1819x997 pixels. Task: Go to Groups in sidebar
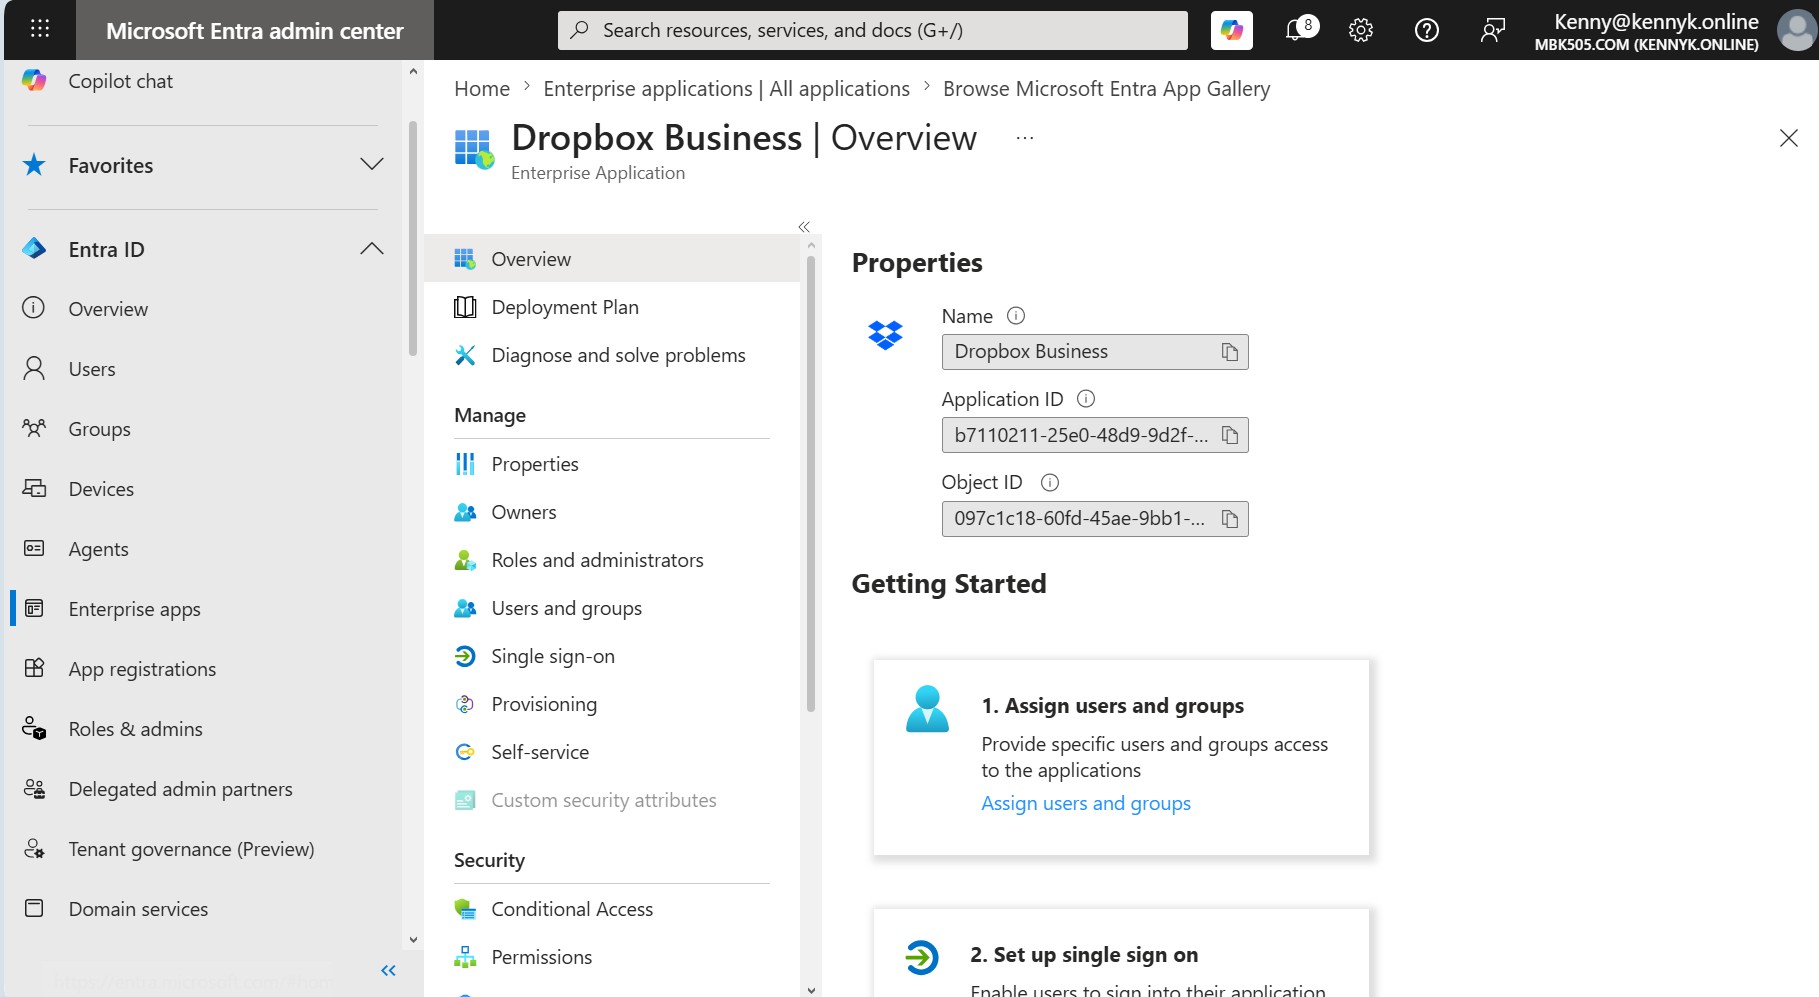coord(99,429)
